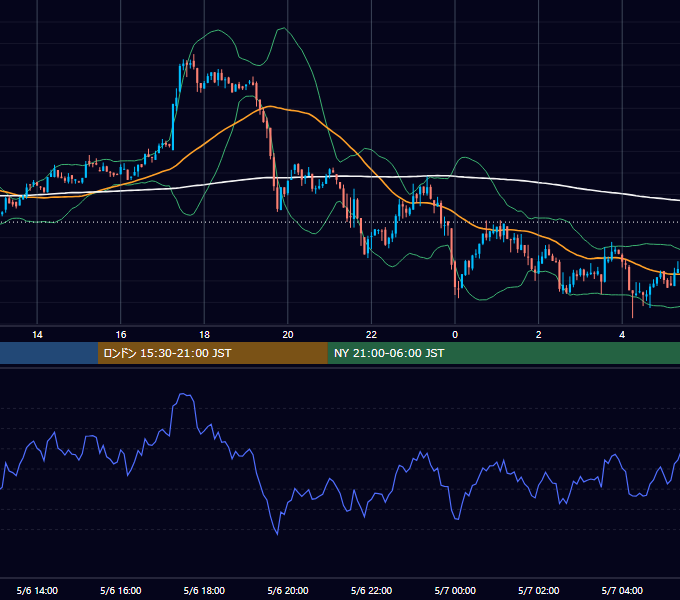This screenshot has width=680, height=600.
Task: Click the 5/6 16:00 time label
Action: [121, 590]
